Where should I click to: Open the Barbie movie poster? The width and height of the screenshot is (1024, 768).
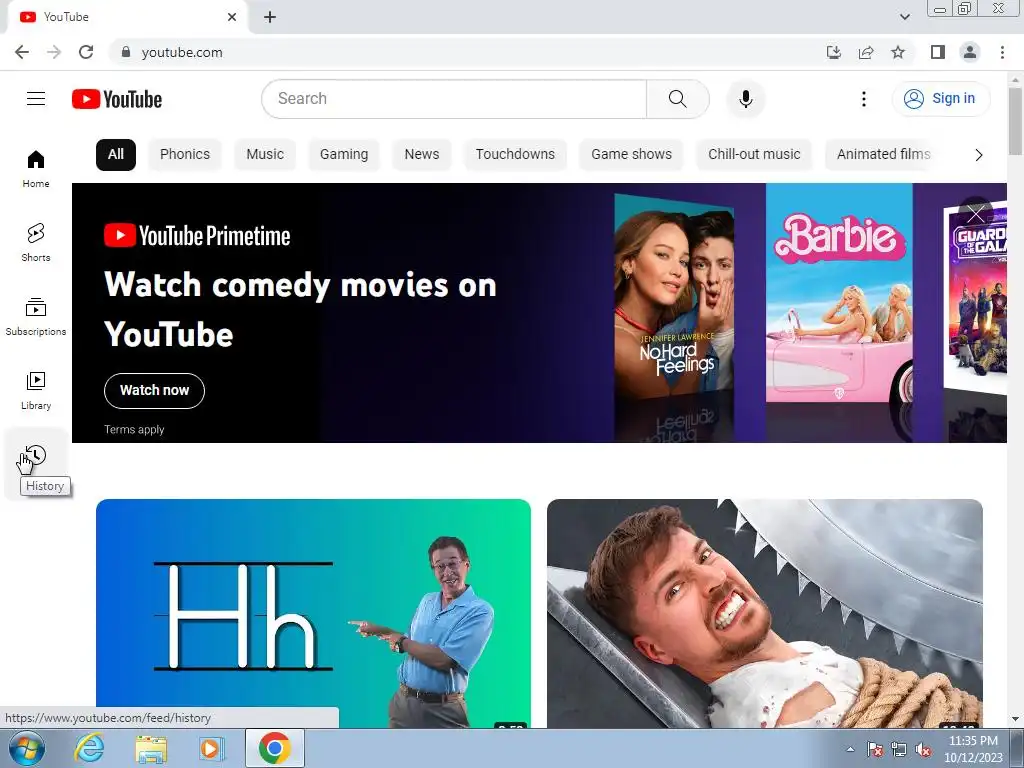(839, 293)
